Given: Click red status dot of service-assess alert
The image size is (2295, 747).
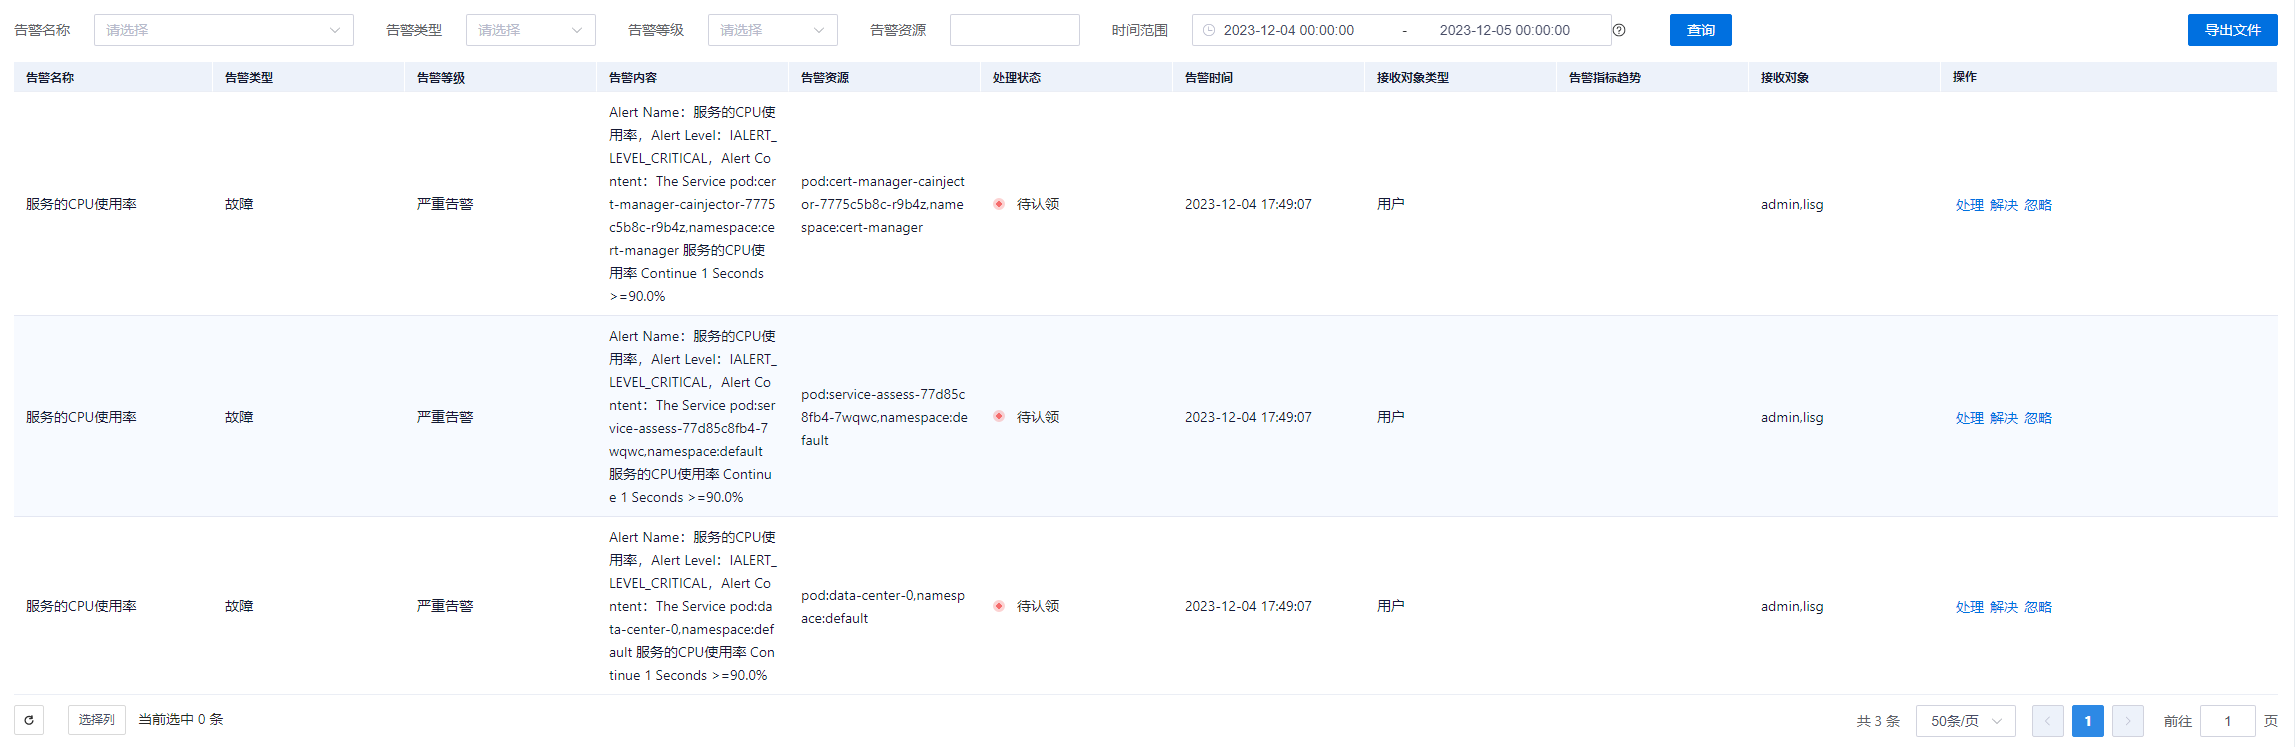Looking at the screenshot, I should tap(999, 417).
